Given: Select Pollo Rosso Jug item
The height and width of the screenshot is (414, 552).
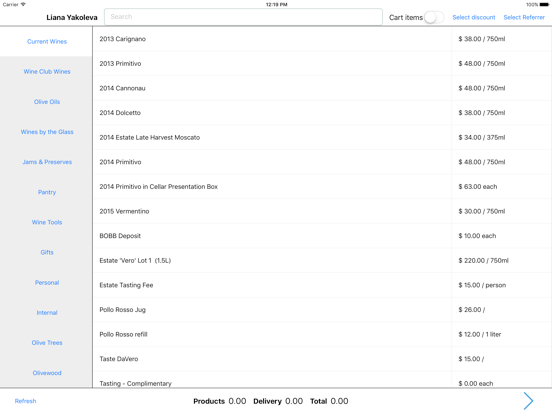Looking at the screenshot, I should coord(322,310).
